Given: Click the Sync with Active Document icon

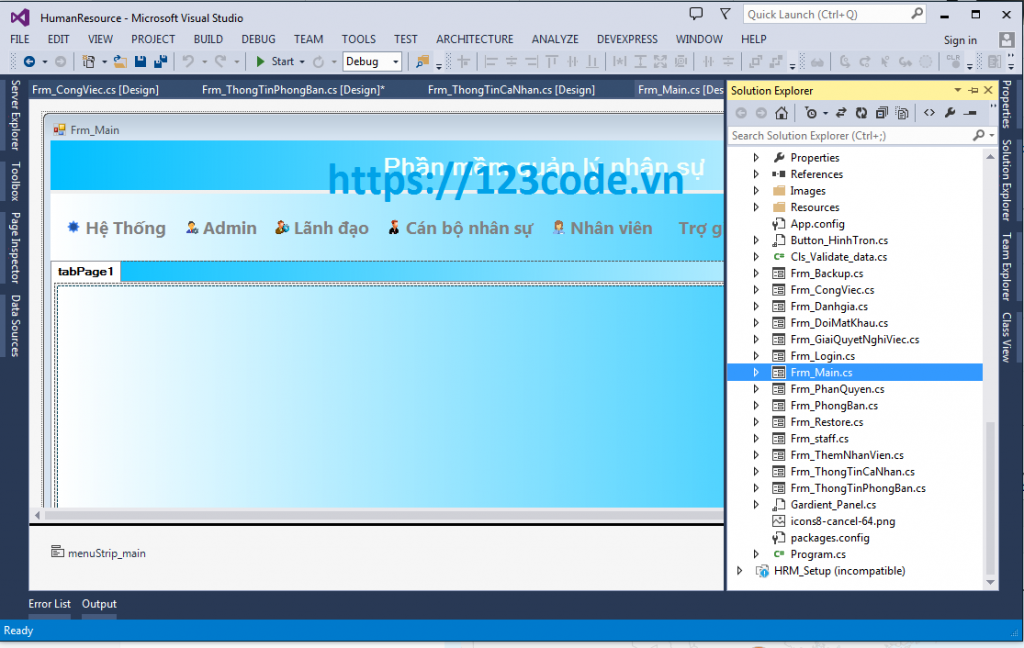Looking at the screenshot, I should tap(842, 112).
